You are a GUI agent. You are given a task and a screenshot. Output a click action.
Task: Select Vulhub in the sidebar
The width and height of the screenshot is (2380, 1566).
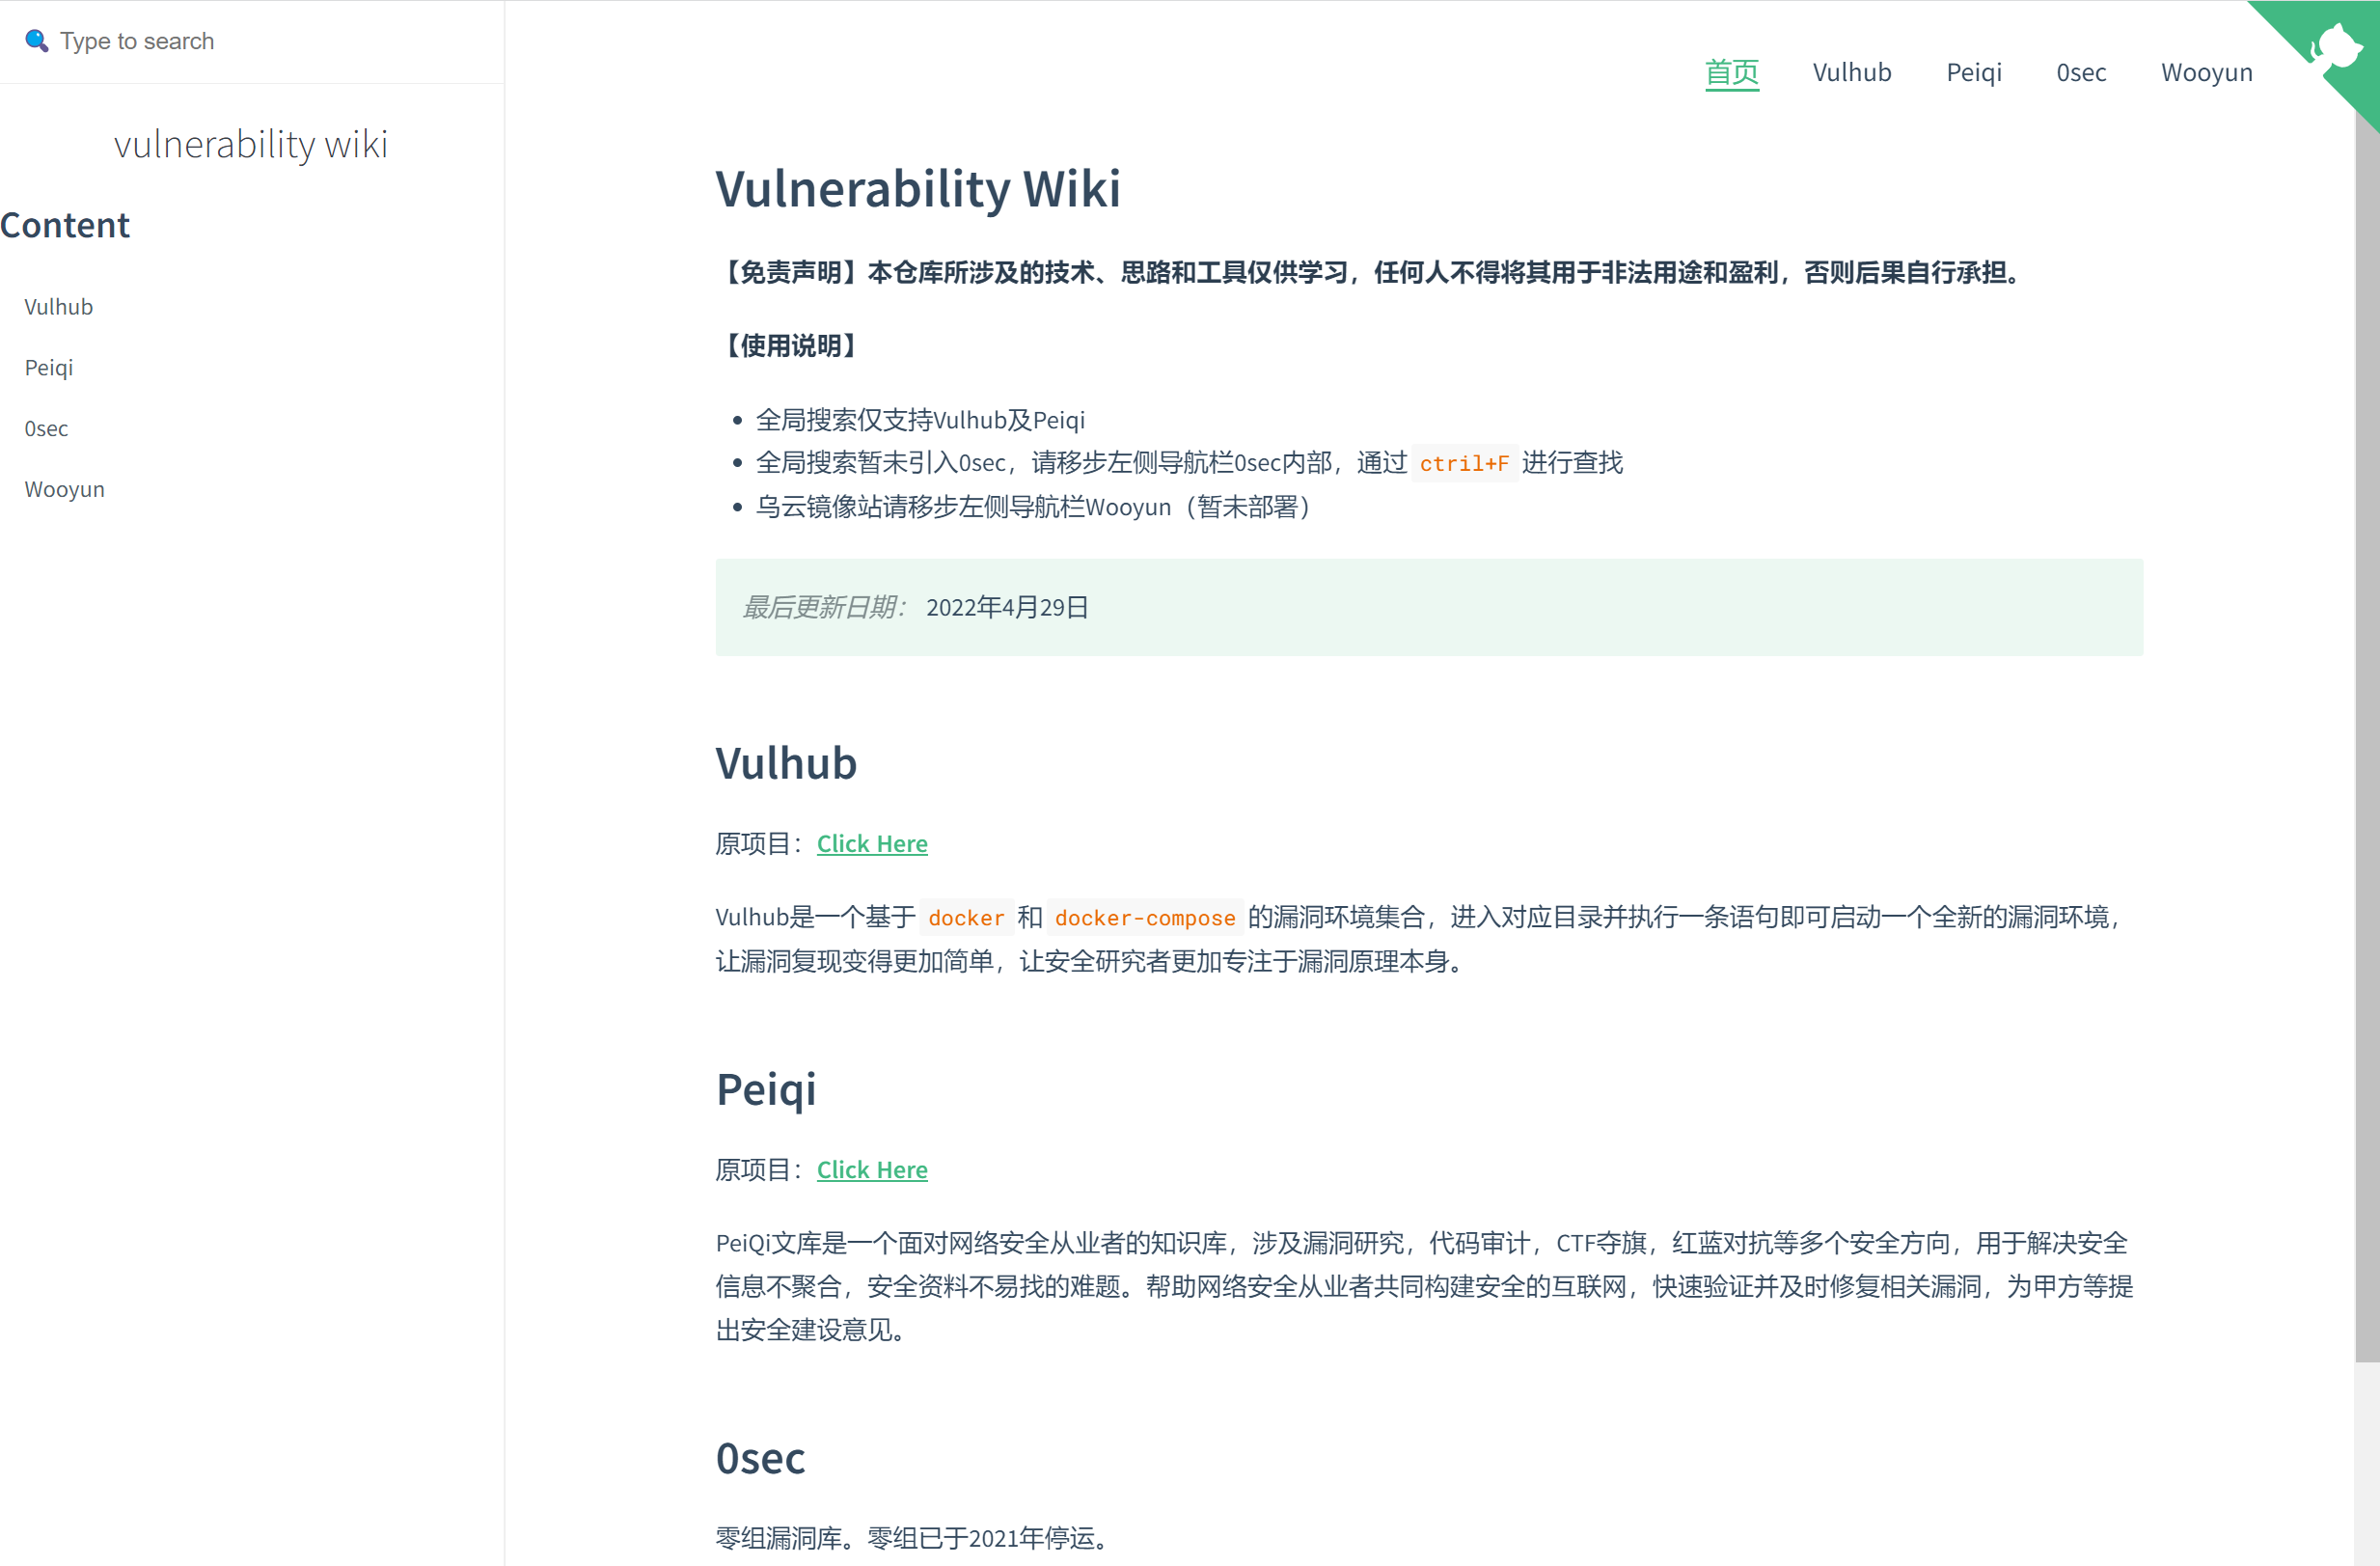pyautogui.click(x=58, y=307)
